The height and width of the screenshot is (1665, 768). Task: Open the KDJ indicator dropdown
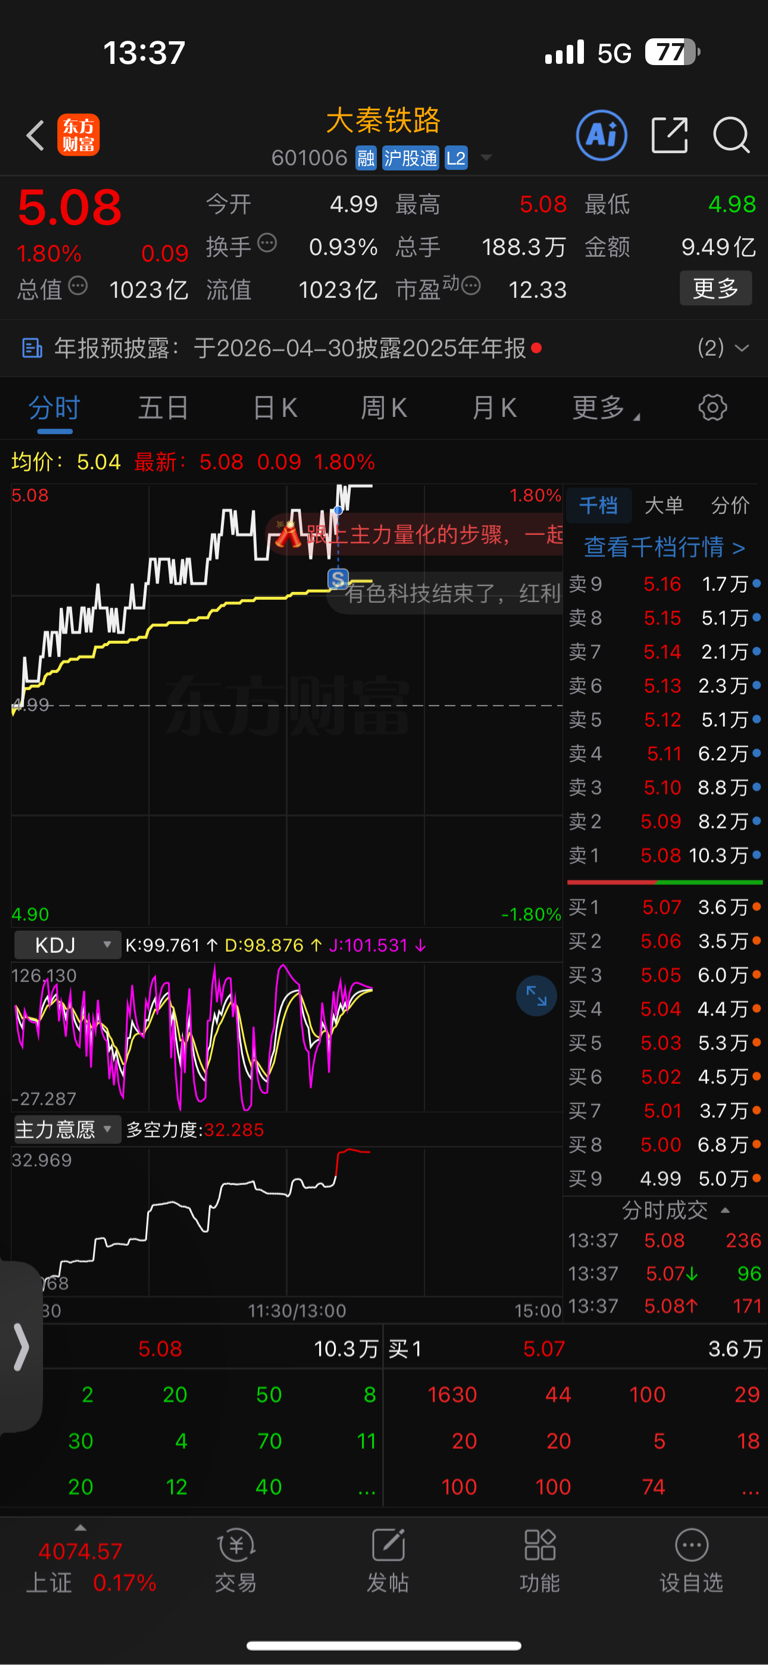pos(67,945)
